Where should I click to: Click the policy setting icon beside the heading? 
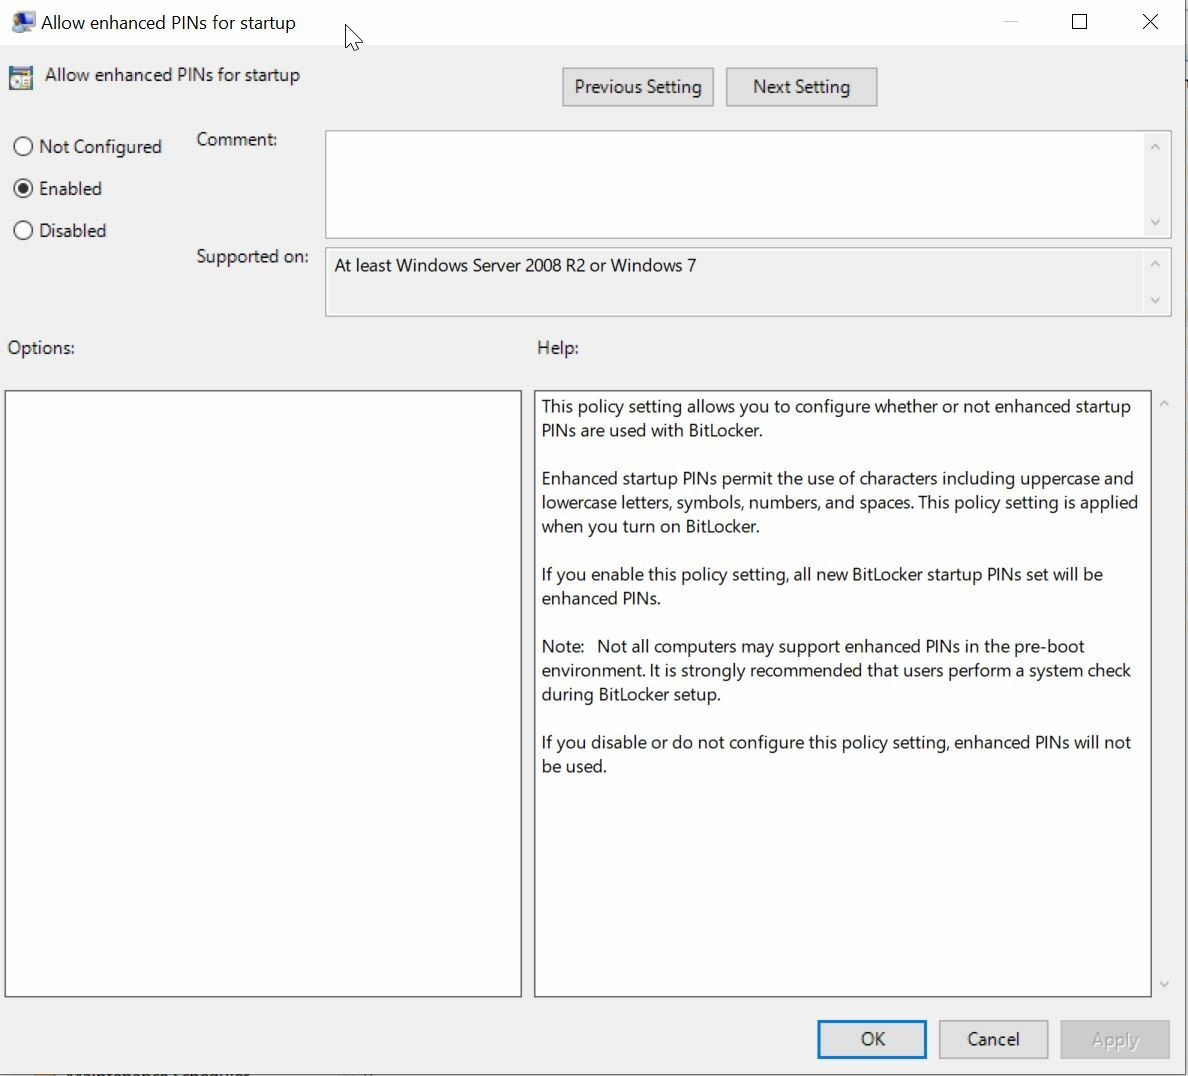pos(21,77)
